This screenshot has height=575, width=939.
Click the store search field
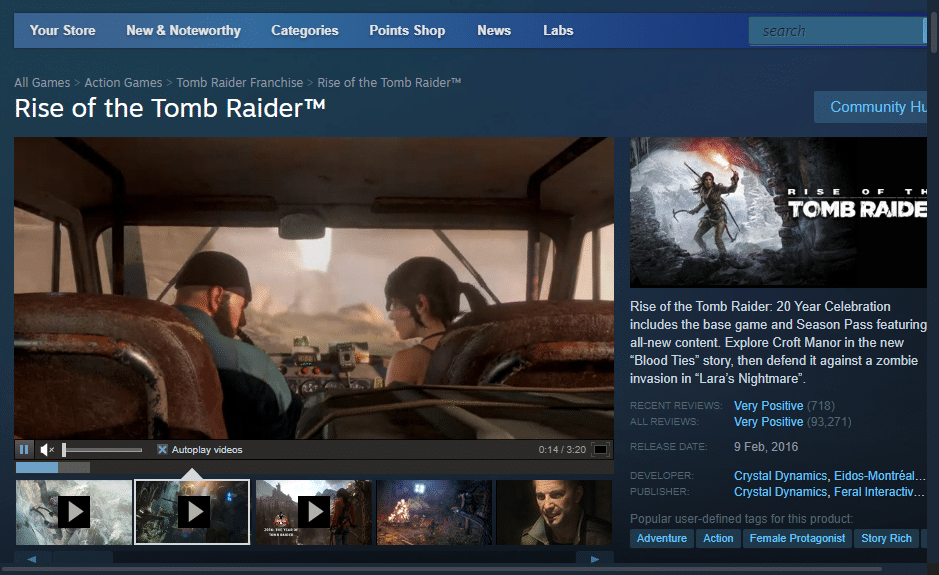tap(836, 31)
